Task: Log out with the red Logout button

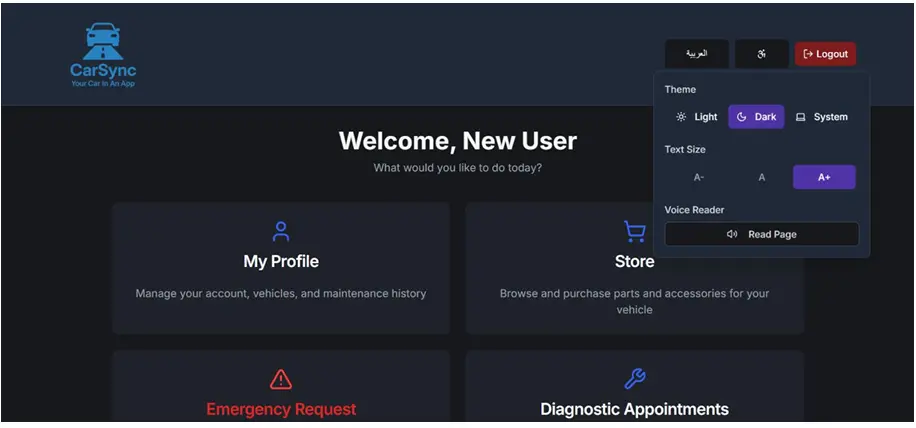Action: (825, 54)
